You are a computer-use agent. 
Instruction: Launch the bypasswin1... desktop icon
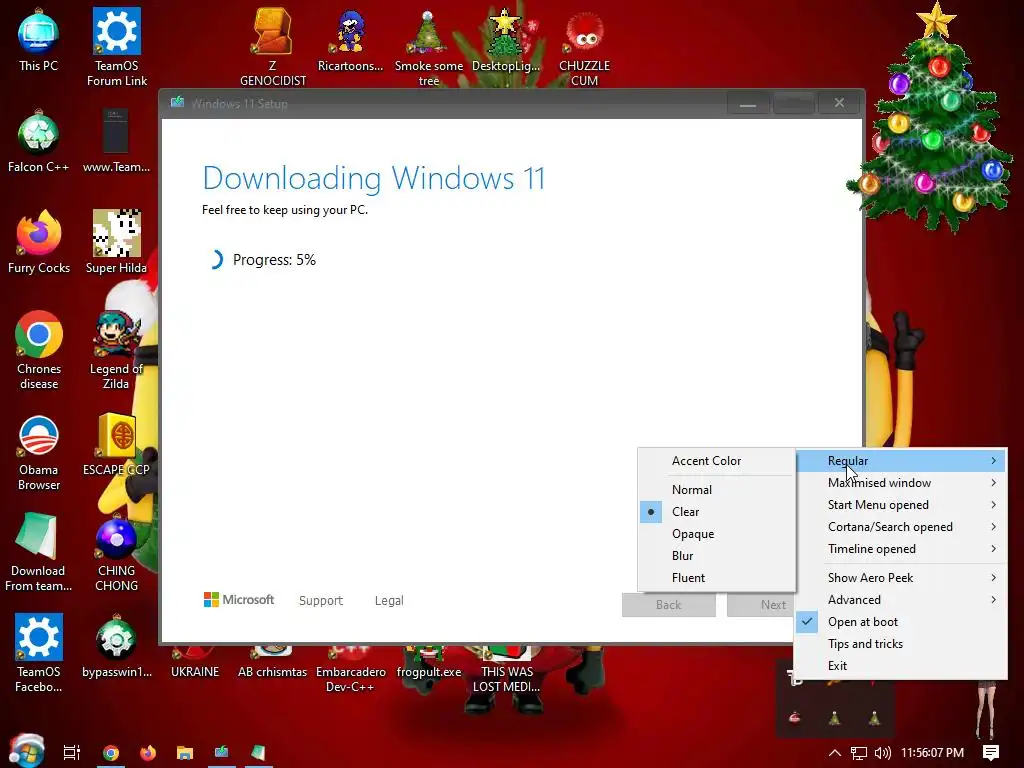[x=117, y=647]
